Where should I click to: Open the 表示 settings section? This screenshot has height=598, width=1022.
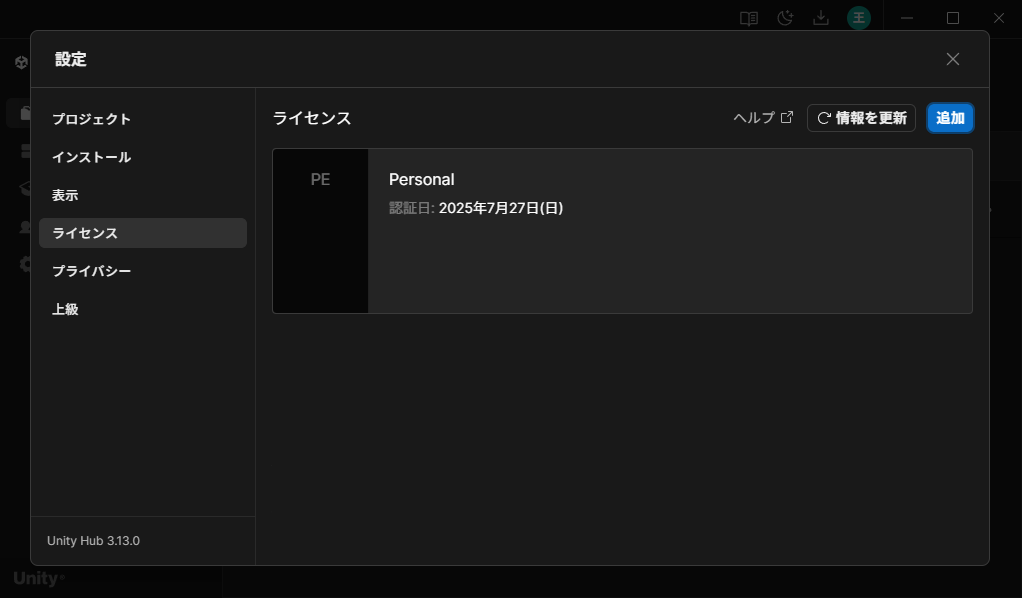click(143, 195)
